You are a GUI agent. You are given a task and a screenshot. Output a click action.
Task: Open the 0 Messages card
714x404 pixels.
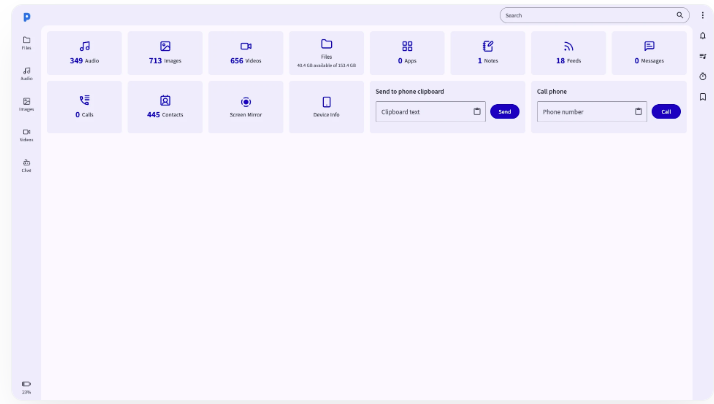pos(649,53)
